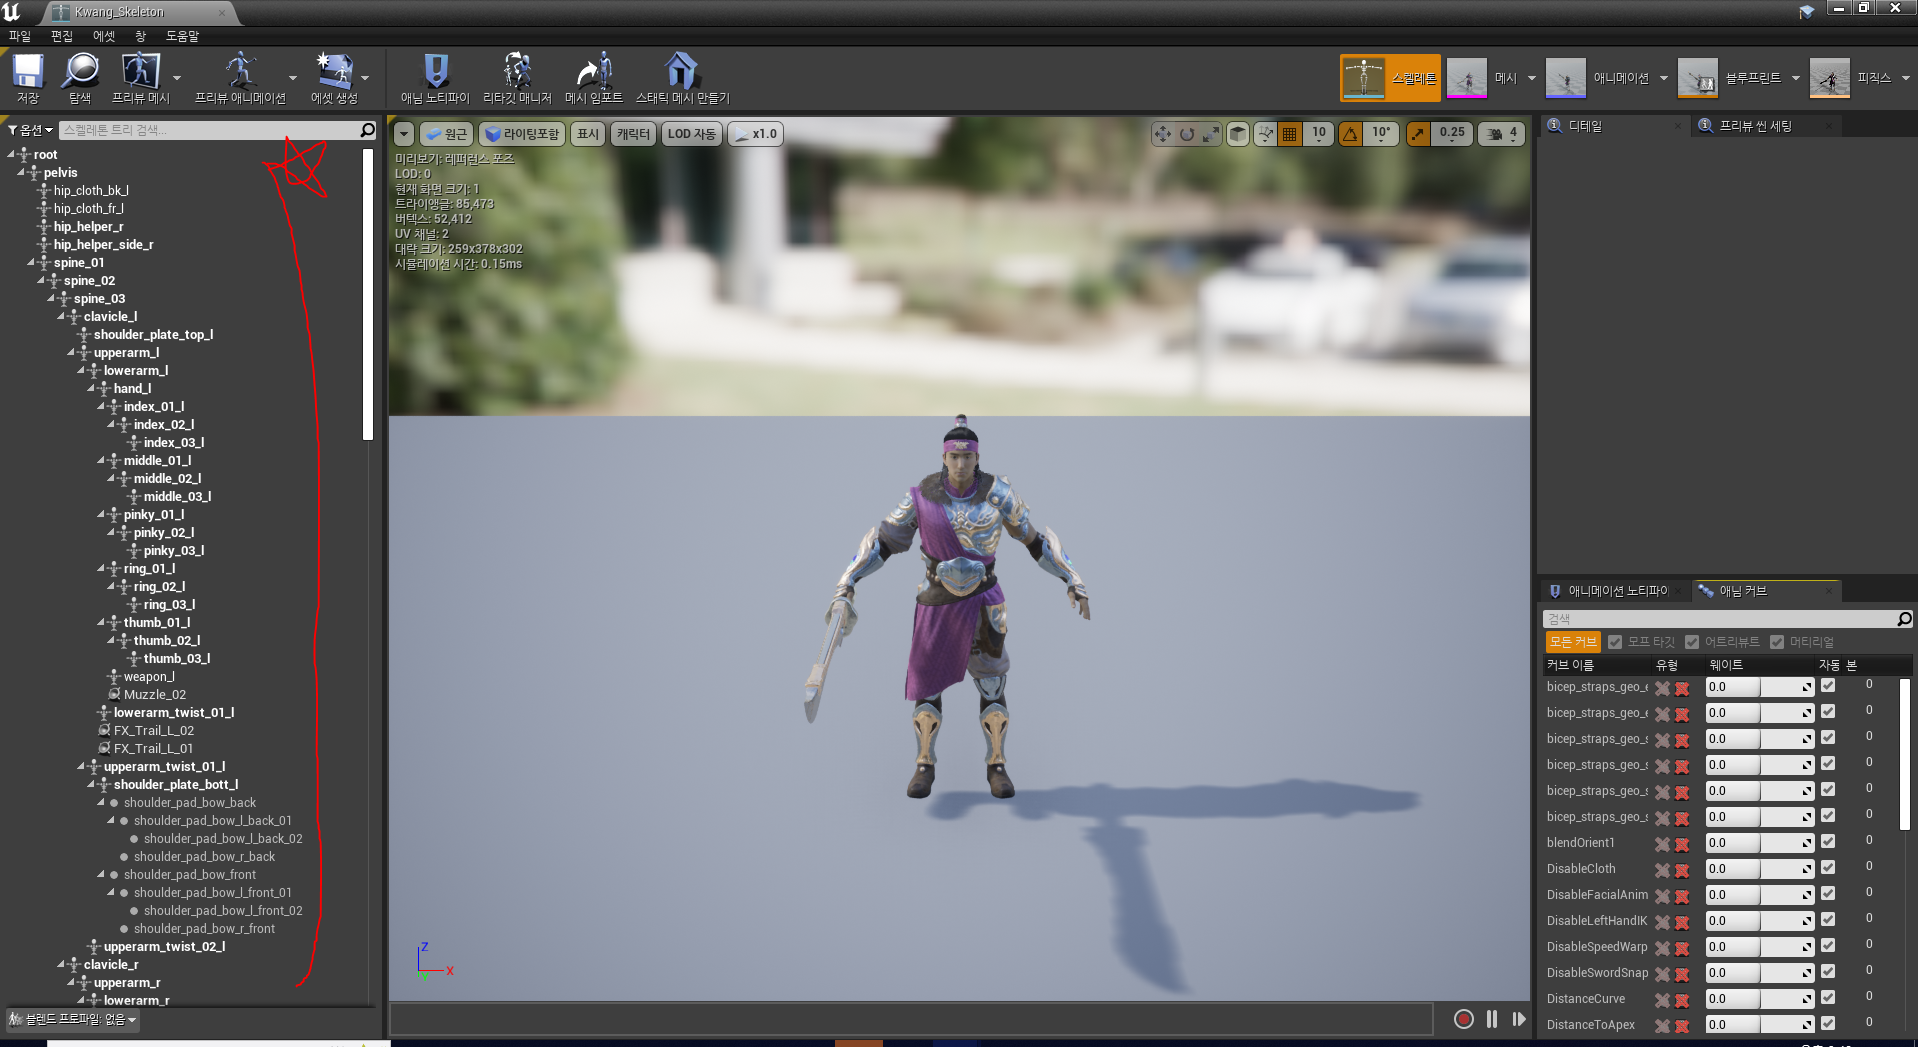Toggle the orange grid snap icon
1918x1047 pixels.
point(1290,134)
